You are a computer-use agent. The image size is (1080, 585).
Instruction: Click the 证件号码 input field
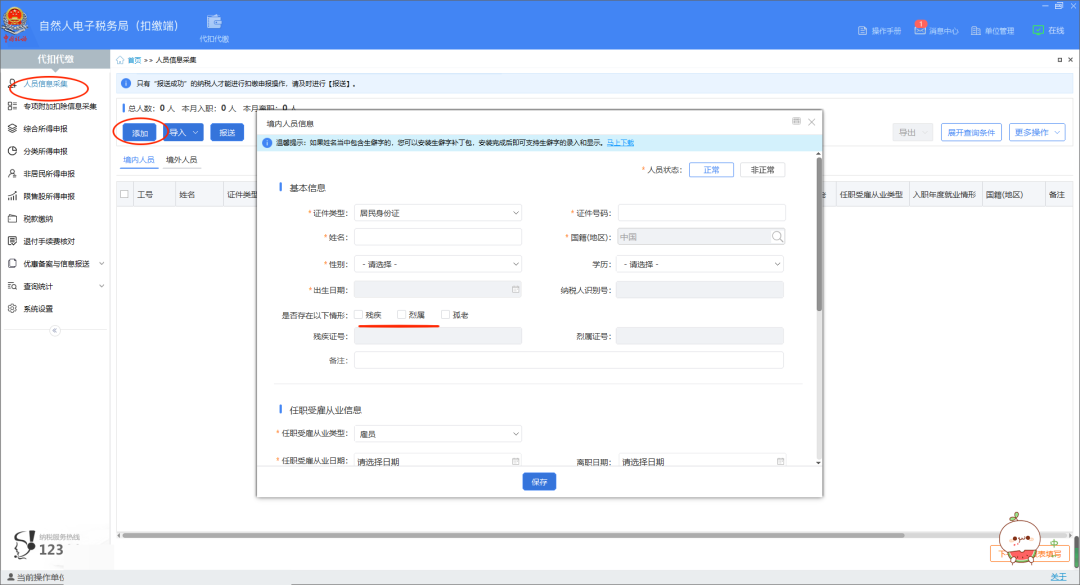(702, 213)
